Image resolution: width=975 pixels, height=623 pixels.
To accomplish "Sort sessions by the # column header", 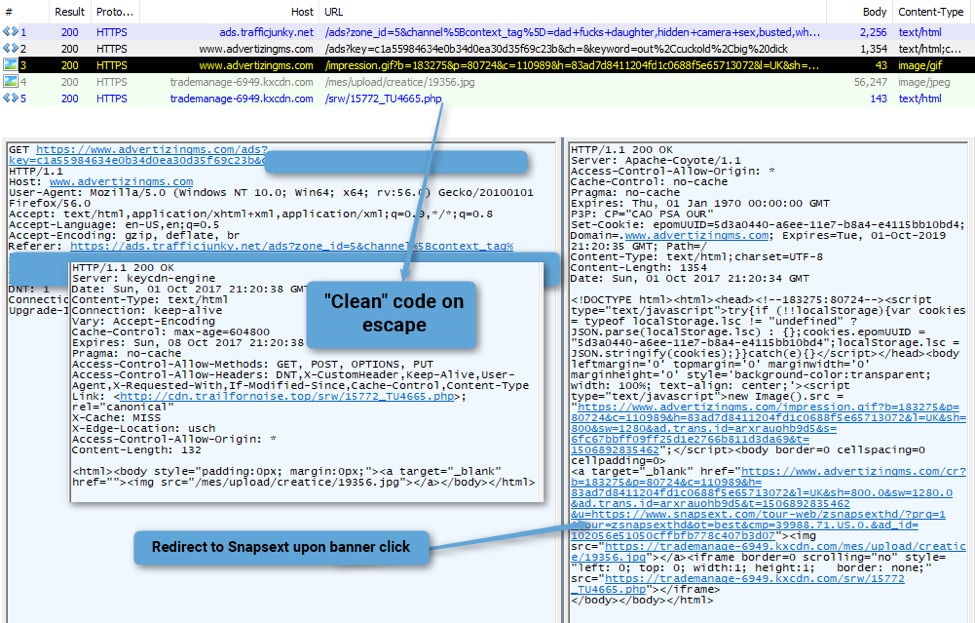I will 9,12.
